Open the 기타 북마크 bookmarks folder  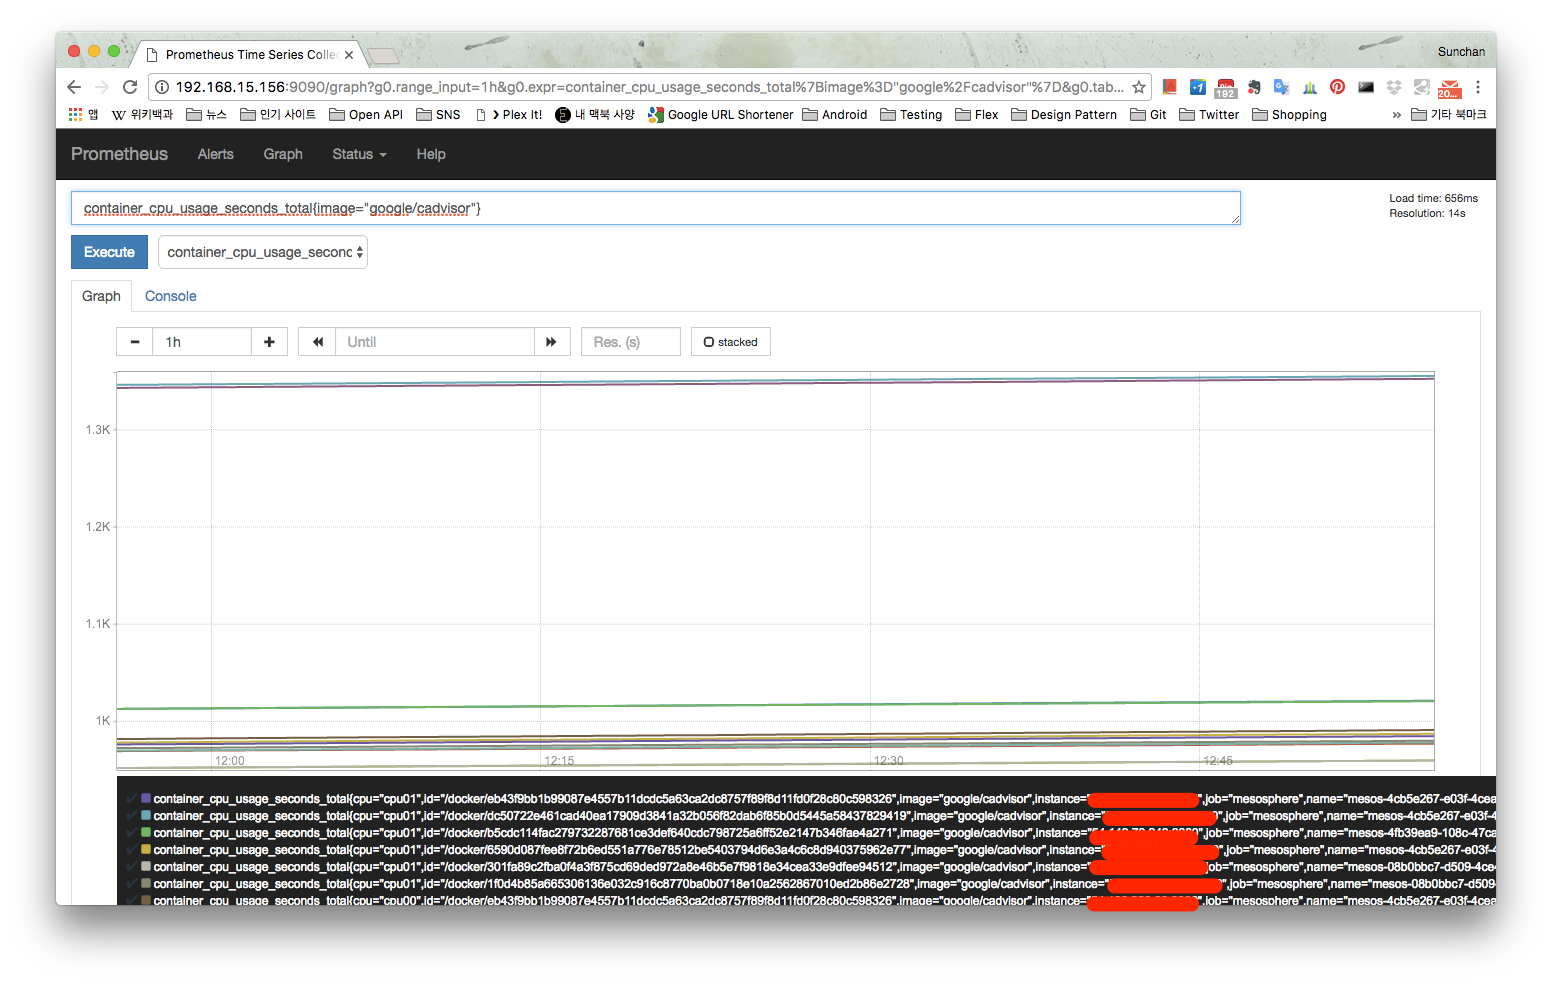coord(1449,115)
